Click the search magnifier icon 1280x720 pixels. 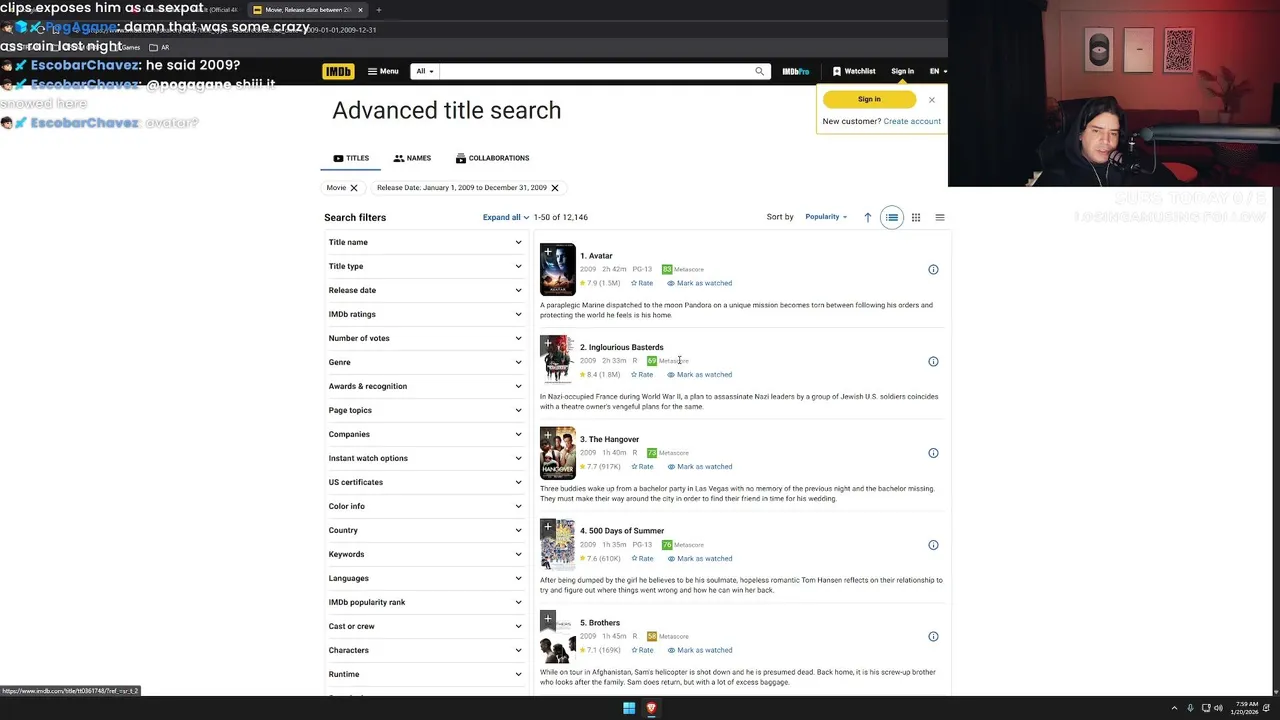[x=760, y=71]
